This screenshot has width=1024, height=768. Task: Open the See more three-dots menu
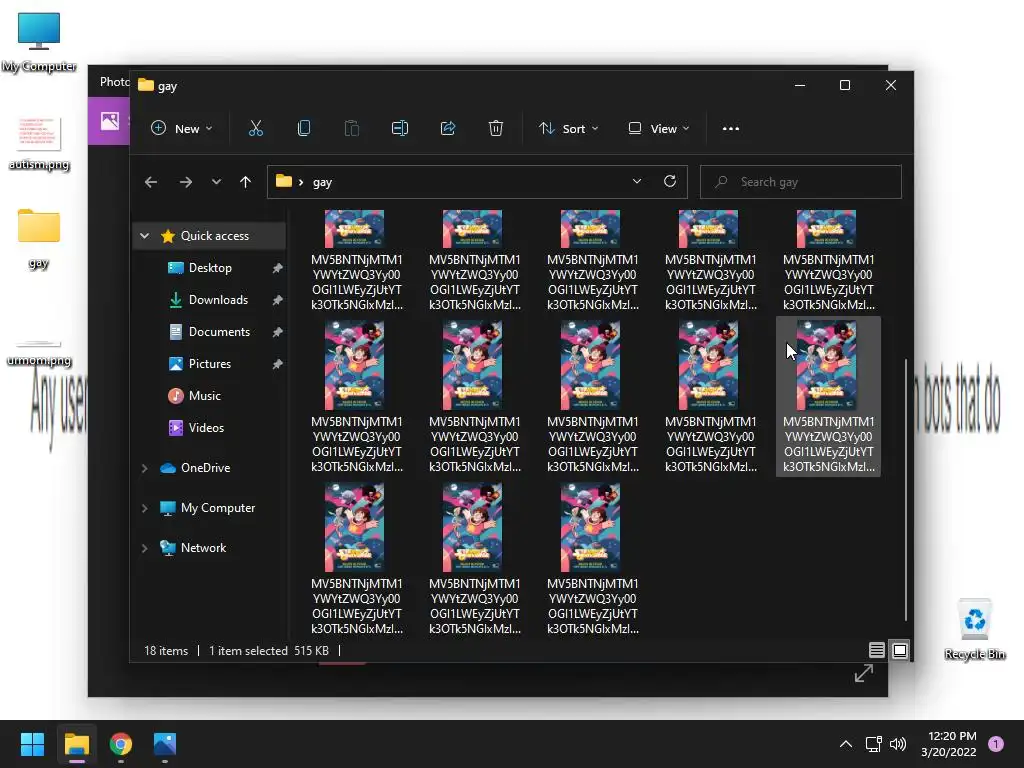[731, 129]
